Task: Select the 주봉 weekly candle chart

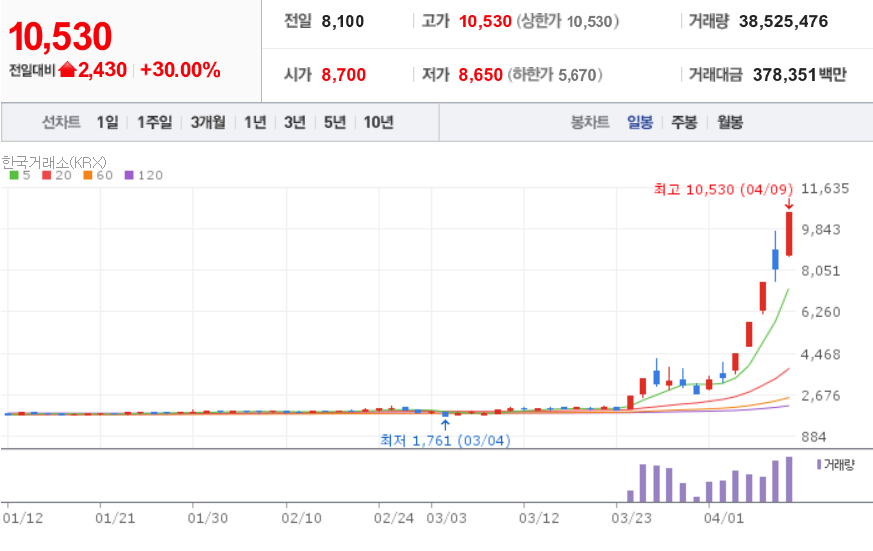Action: [684, 122]
